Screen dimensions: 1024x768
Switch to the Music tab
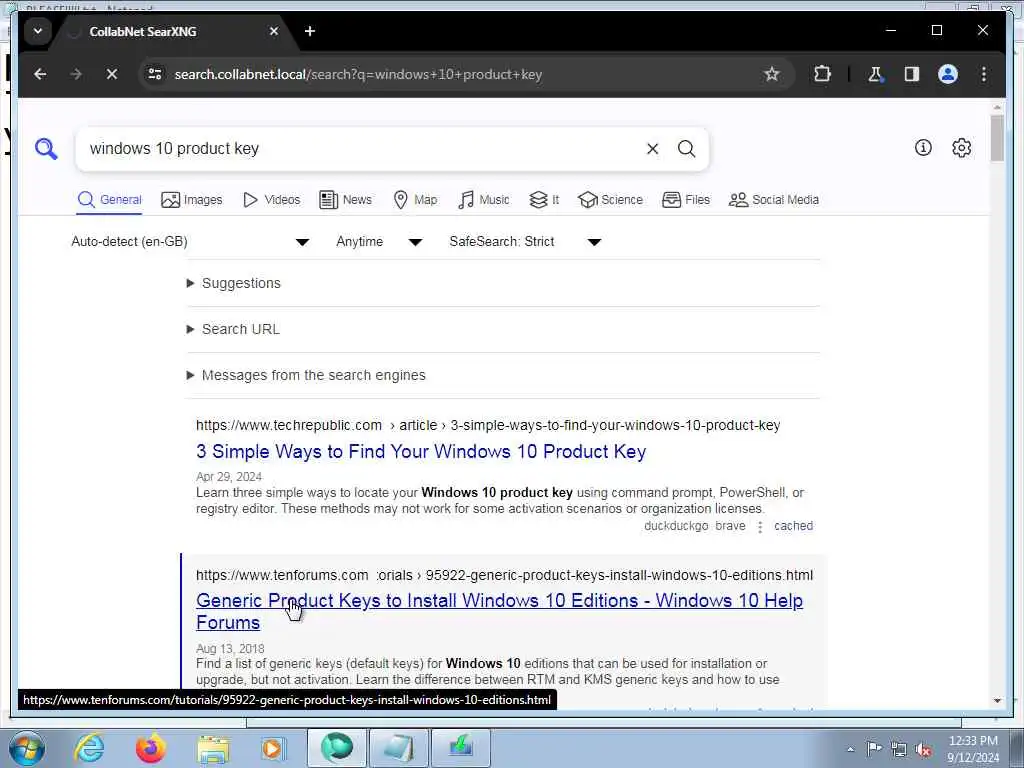tap(484, 200)
